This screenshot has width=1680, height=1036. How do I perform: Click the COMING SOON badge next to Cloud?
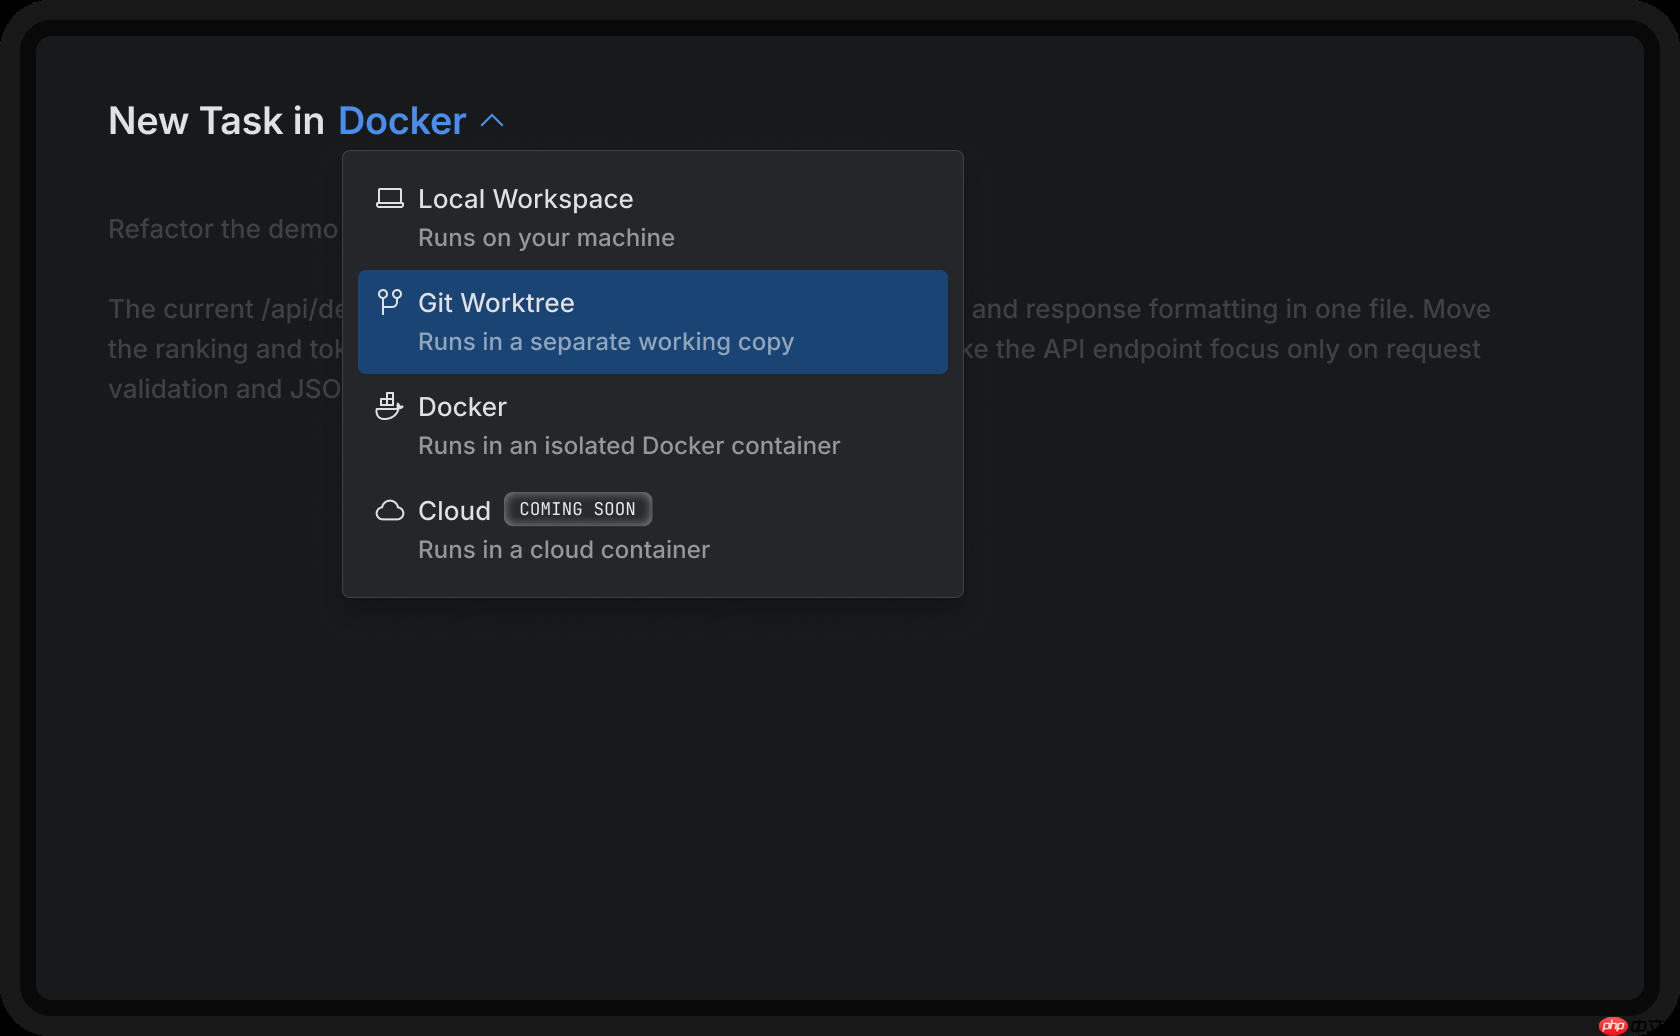tap(577, 508)
